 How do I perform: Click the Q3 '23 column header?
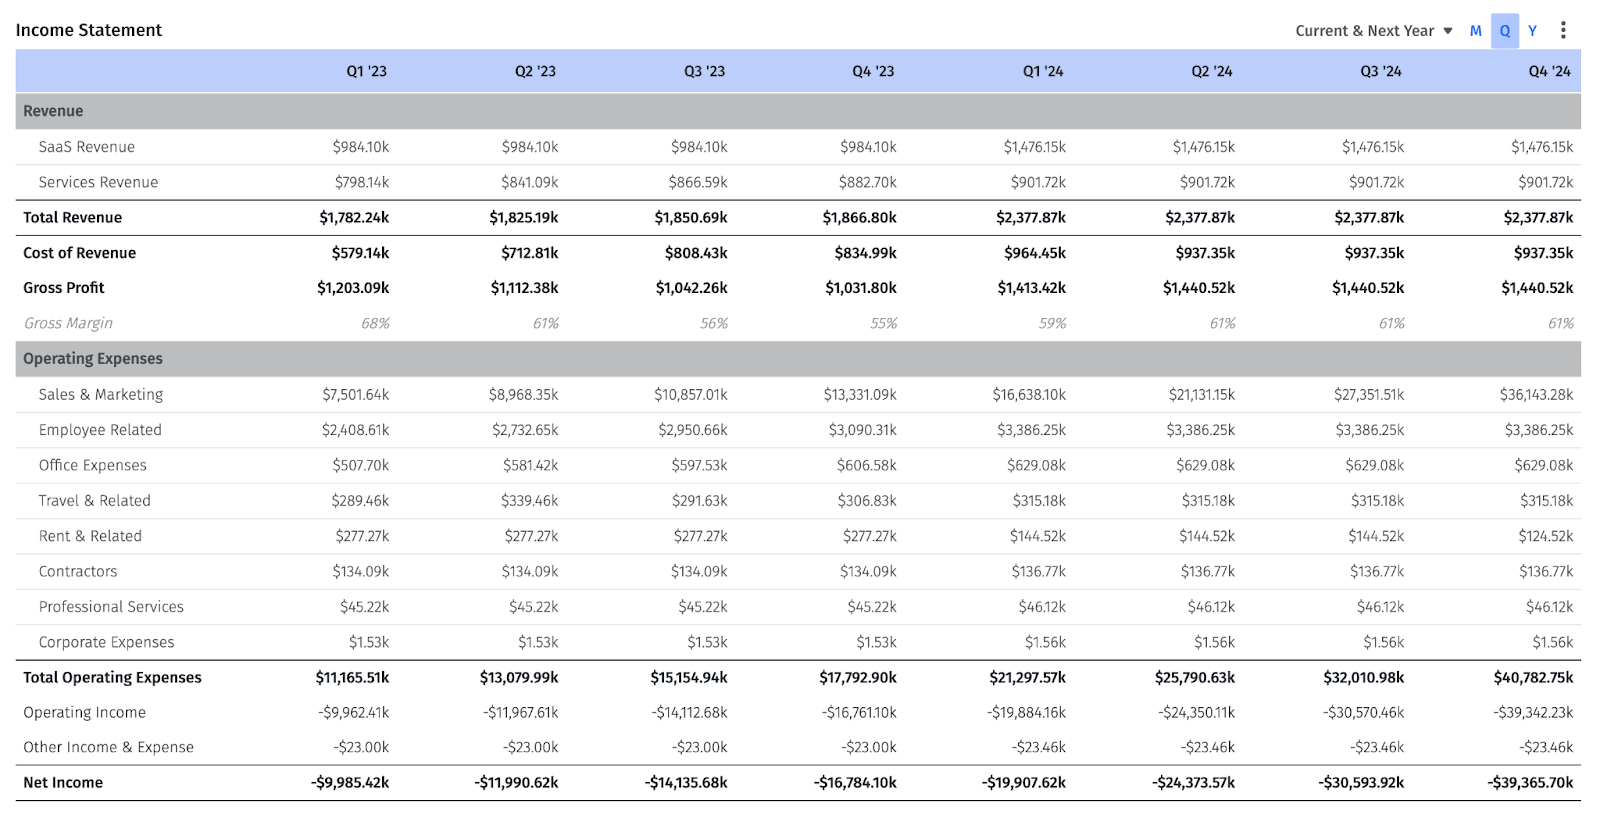pos(704,72)
